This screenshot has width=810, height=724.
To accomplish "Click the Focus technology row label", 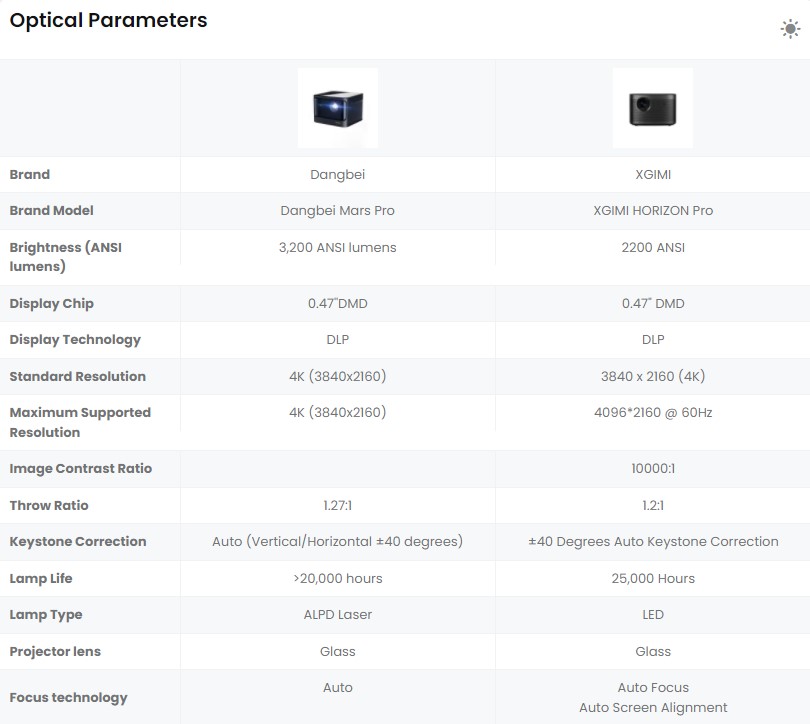I will tap(68, 698).
